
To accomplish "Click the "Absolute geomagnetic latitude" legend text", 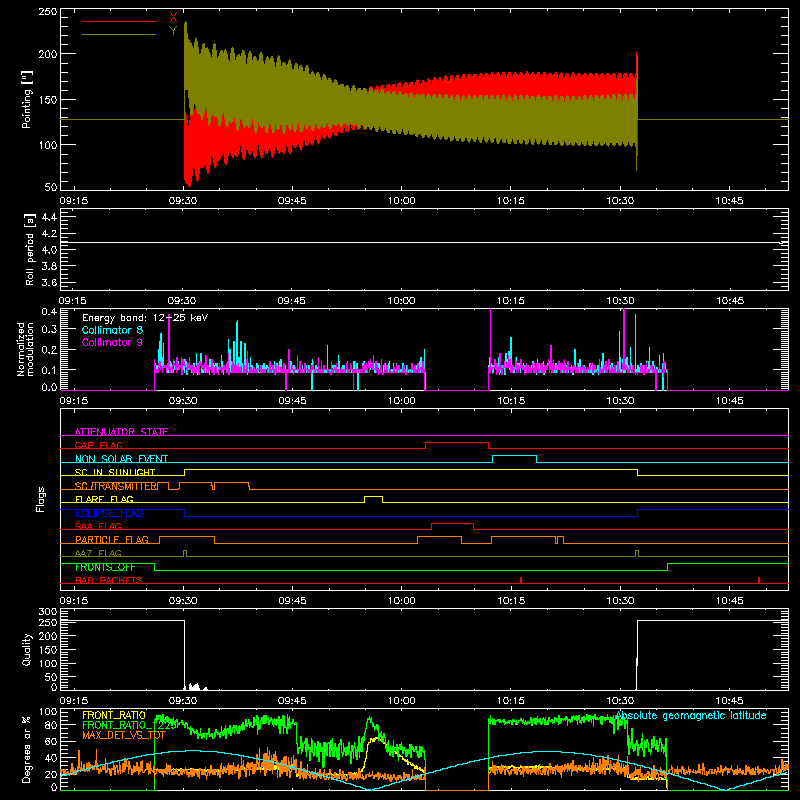I will click(691, 715).
